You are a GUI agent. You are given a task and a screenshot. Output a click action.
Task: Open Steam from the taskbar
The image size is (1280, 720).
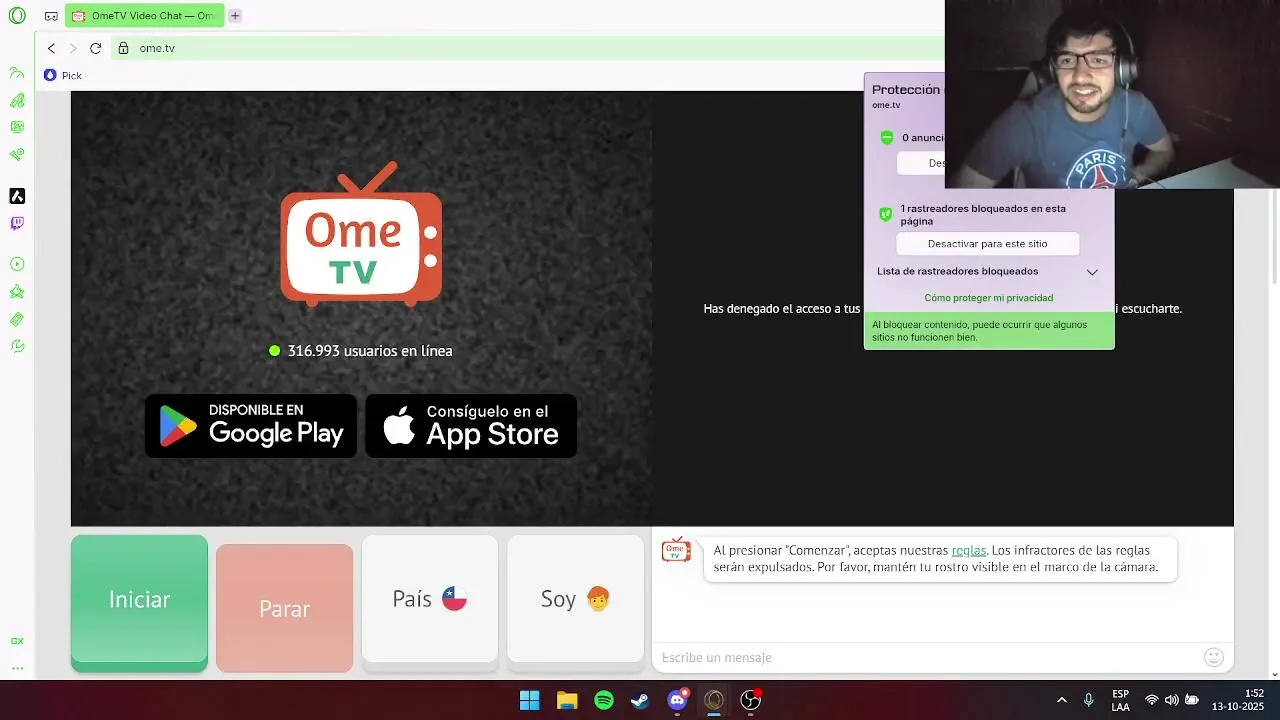pyautogui.click(x=640, y=700)
